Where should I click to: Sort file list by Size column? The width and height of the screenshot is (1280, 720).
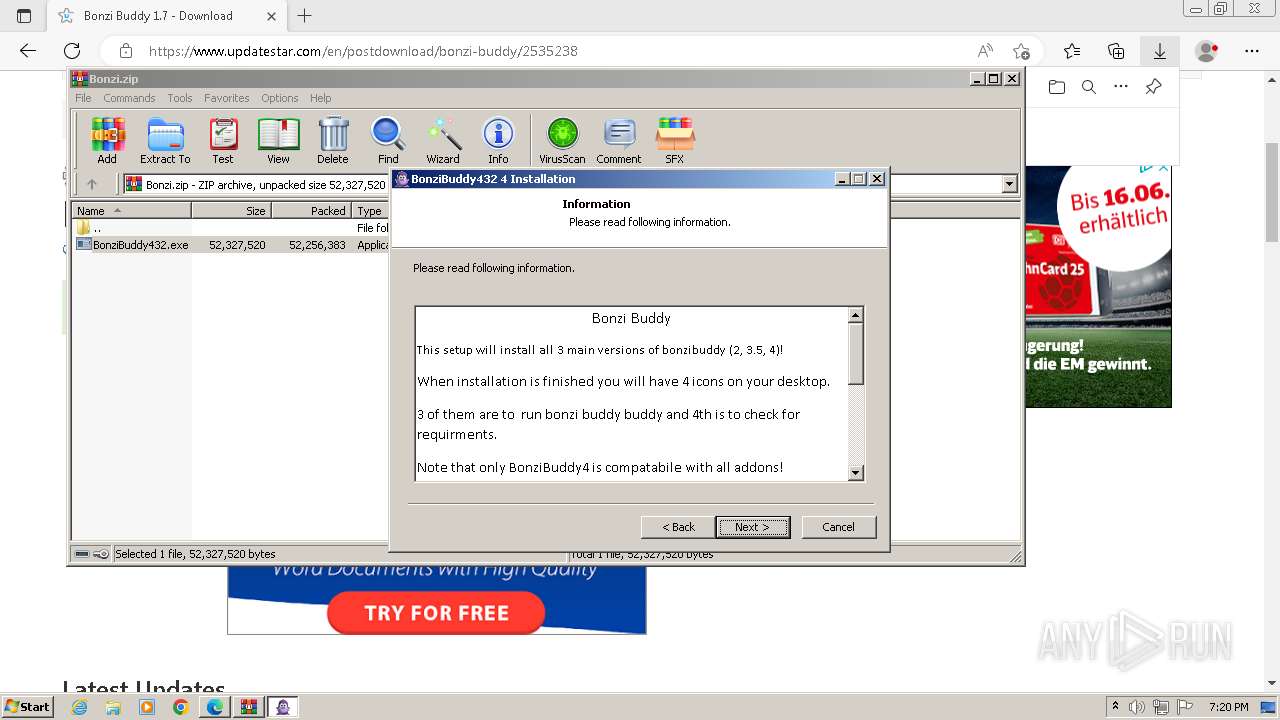[x=231, y=211]
